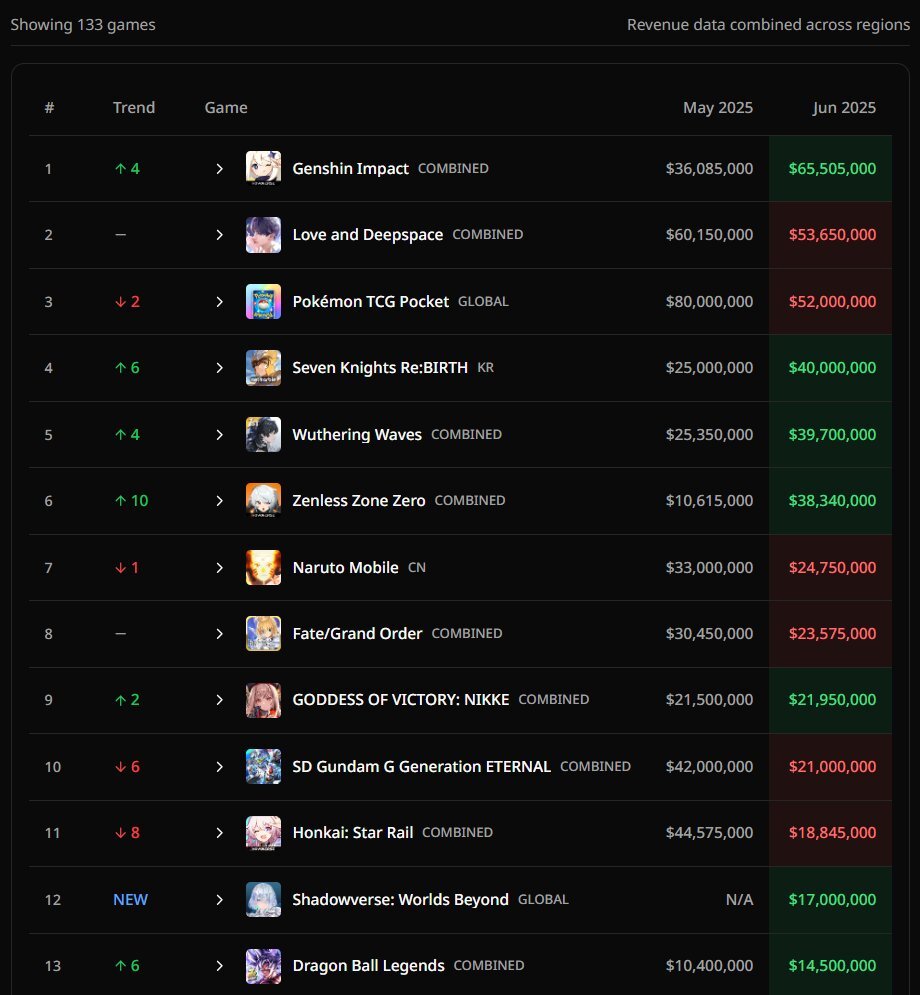Expand the Dragon Ball Legends row chevron
This screenshot has height=995, width=920.
pyautogui.click(x=220, y=966)
